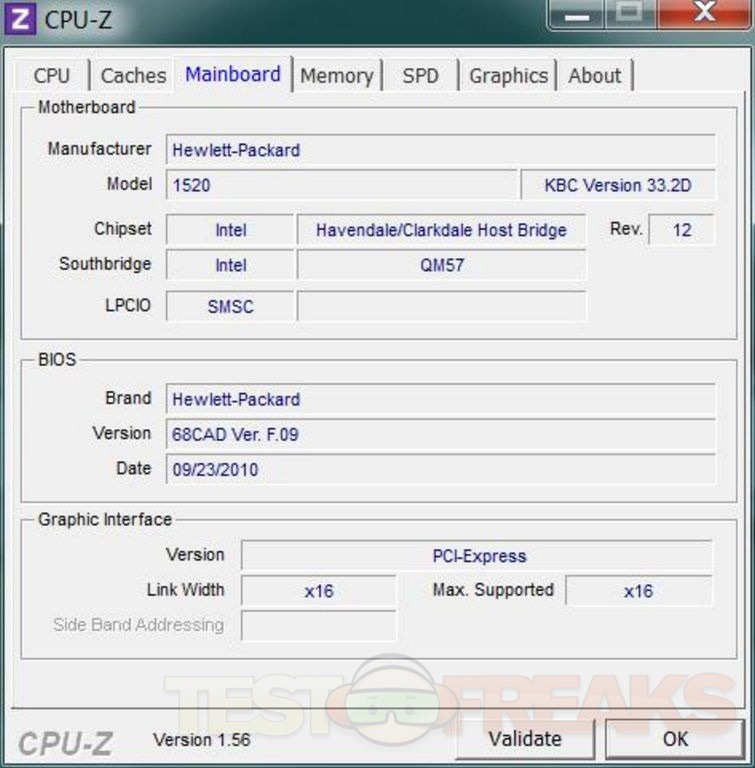Switch to the CPU tab
Viewport: 755px width, 768px height.
click(52, 76)
